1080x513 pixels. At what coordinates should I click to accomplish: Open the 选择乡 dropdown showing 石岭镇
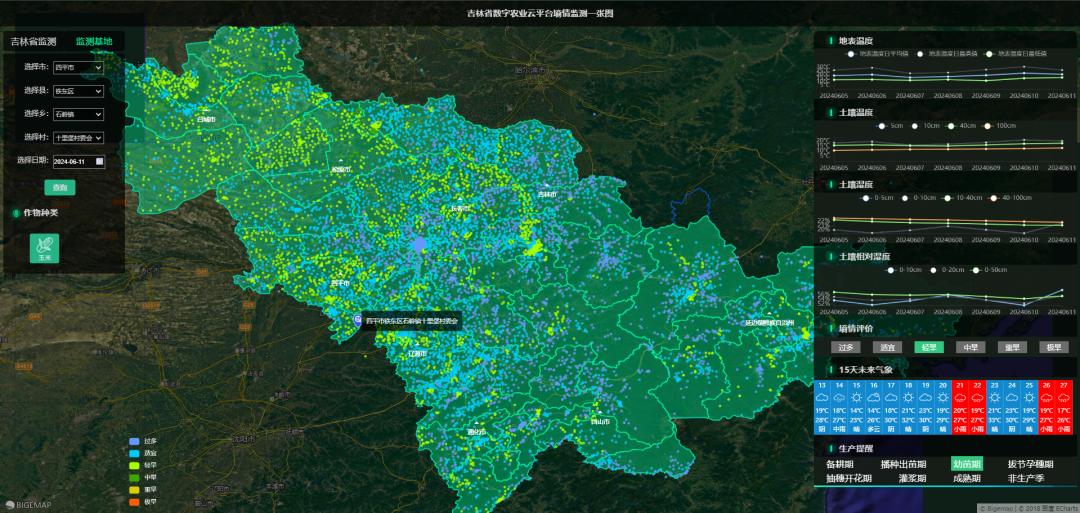79,114
